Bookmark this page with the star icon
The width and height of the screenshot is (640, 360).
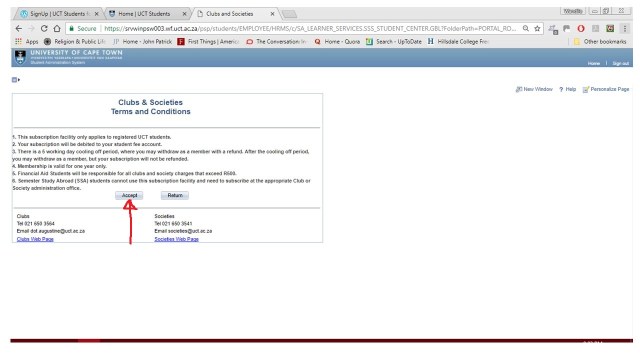pyautogui.click(x=537, y=29)
